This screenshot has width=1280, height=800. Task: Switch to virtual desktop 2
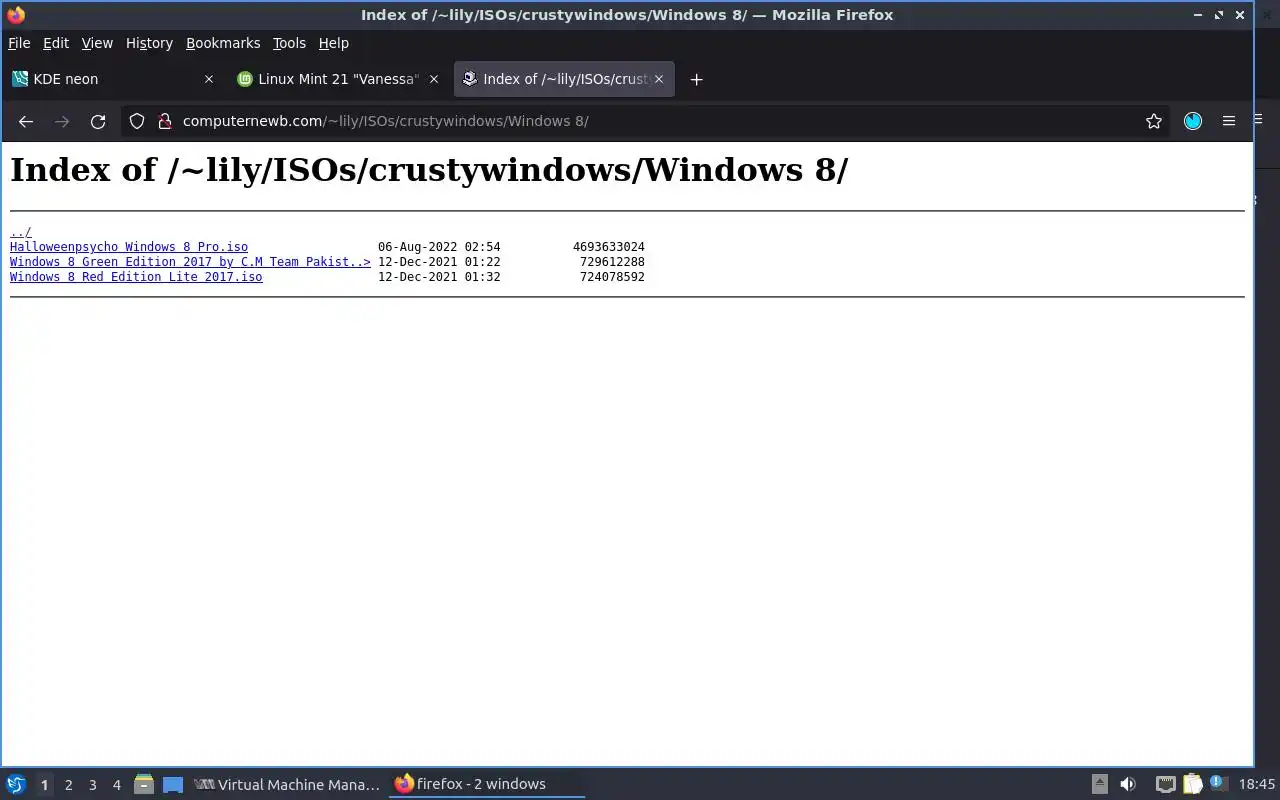coord(69,785)
